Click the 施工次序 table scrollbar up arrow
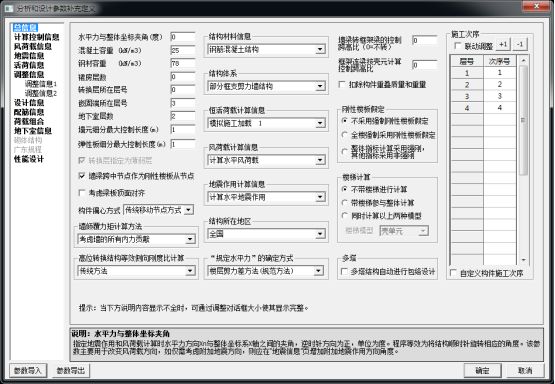This screenshot has width=555, height=384. [523, 61]
